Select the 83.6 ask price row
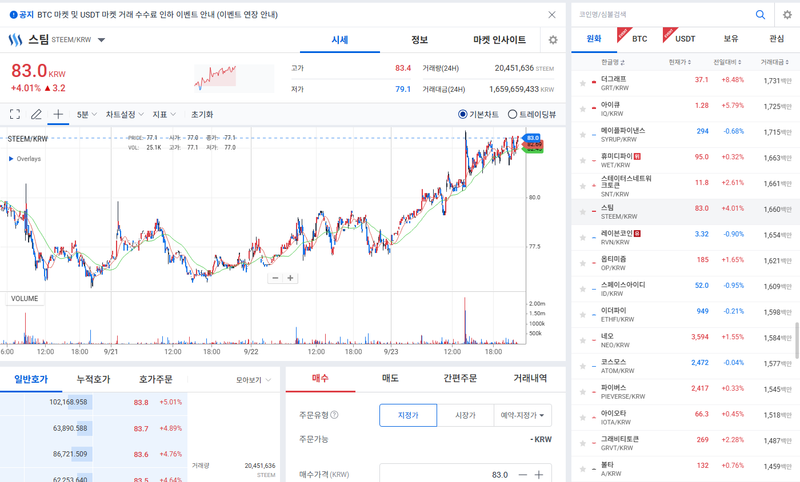 [x=94, y=454]
